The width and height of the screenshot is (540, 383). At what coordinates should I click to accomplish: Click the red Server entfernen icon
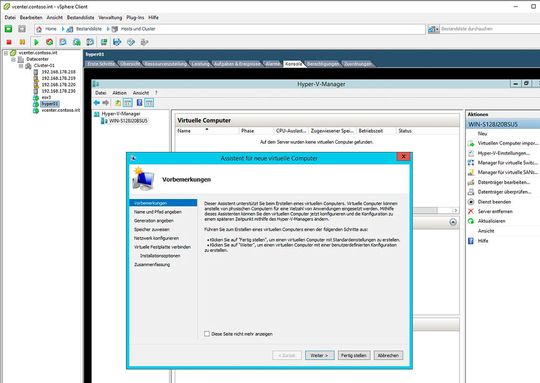[x=471, y=211]
